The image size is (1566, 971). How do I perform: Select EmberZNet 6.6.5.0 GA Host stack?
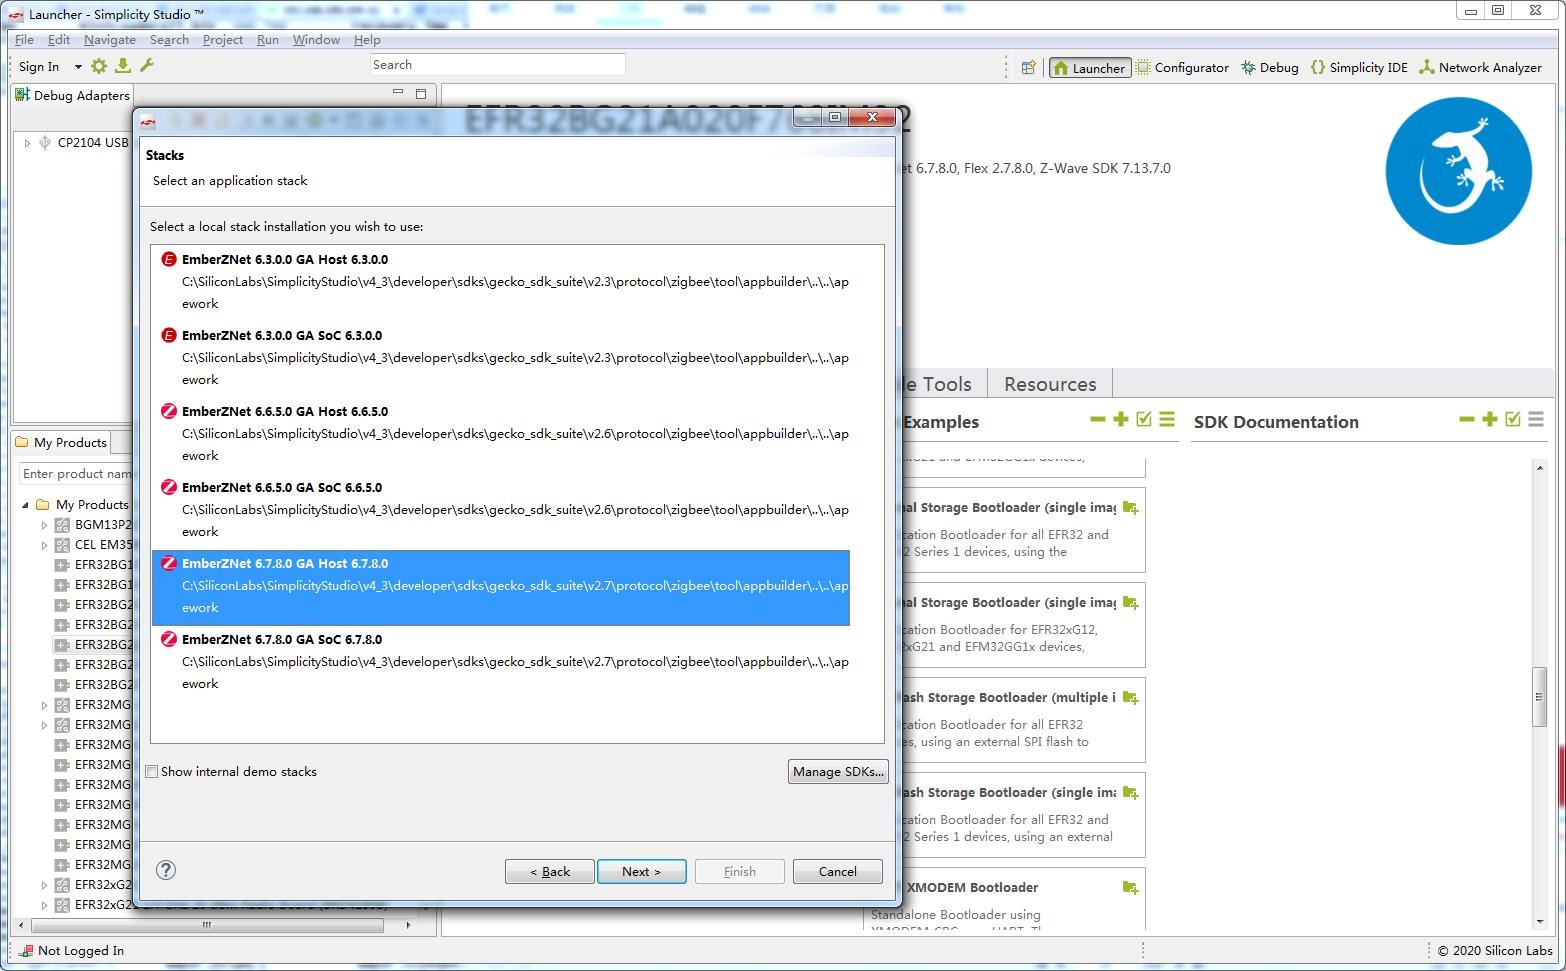(500, 434)
